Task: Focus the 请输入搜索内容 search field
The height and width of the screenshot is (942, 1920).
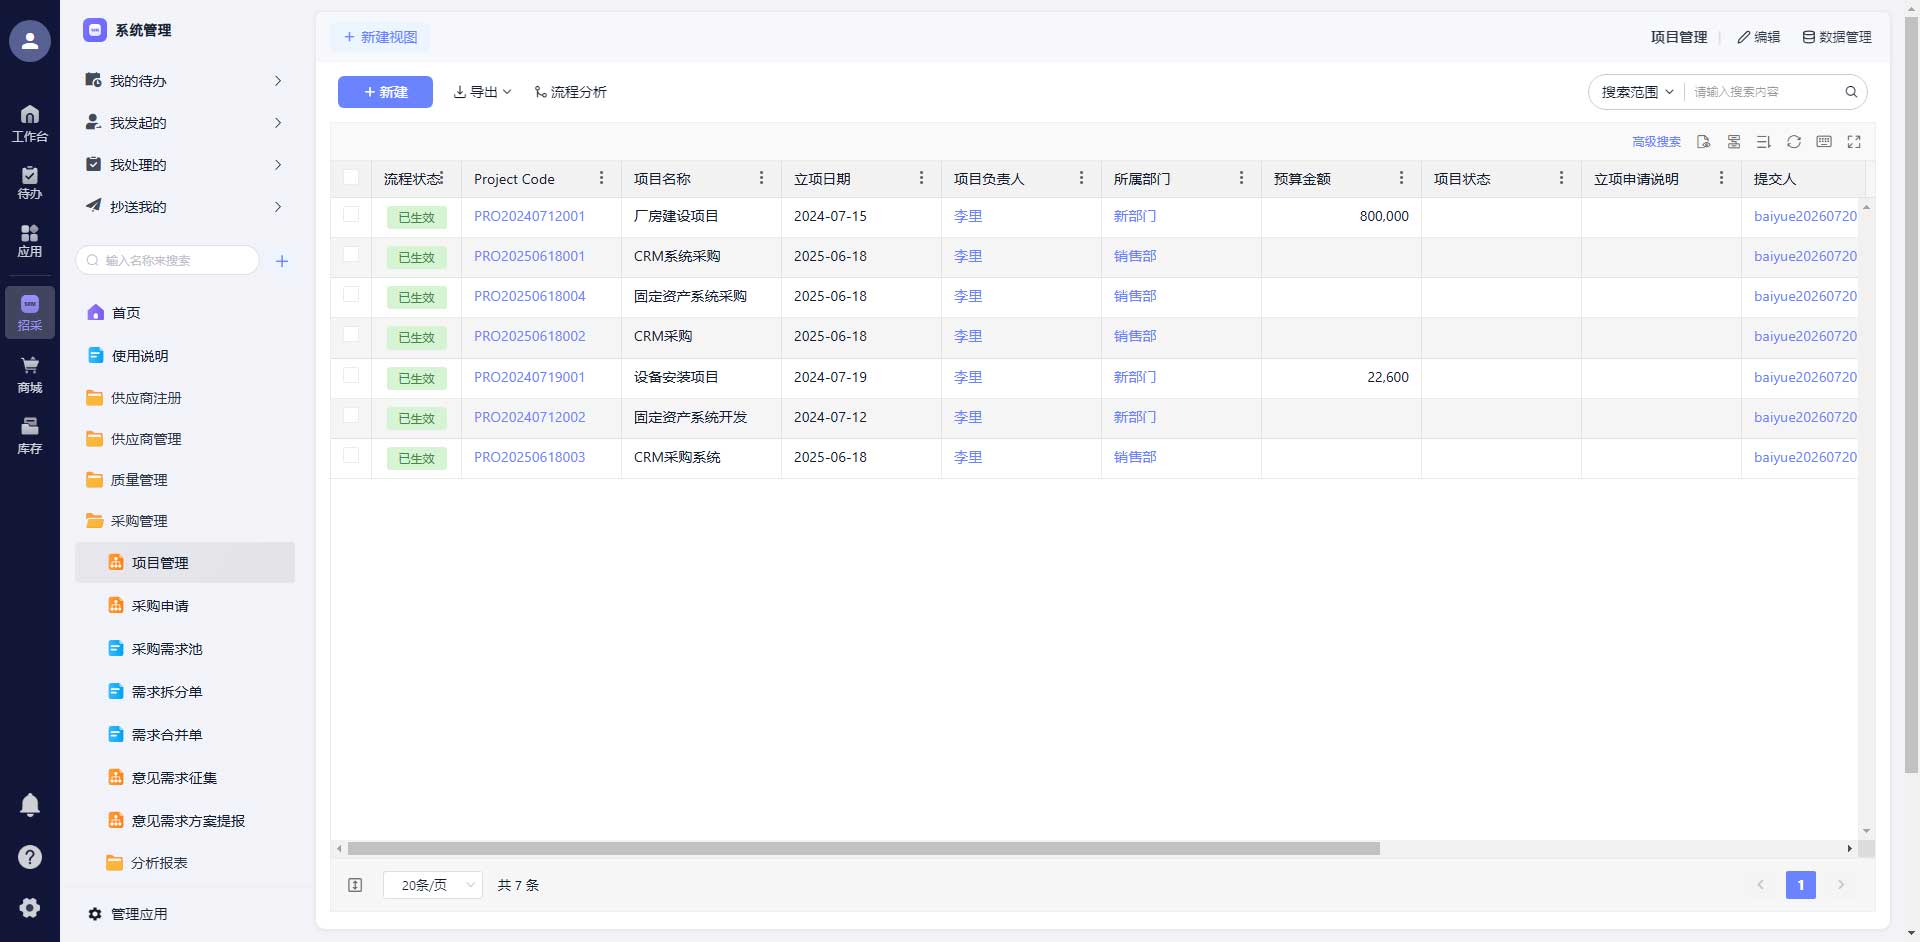Action: [x=1764, y=92]
